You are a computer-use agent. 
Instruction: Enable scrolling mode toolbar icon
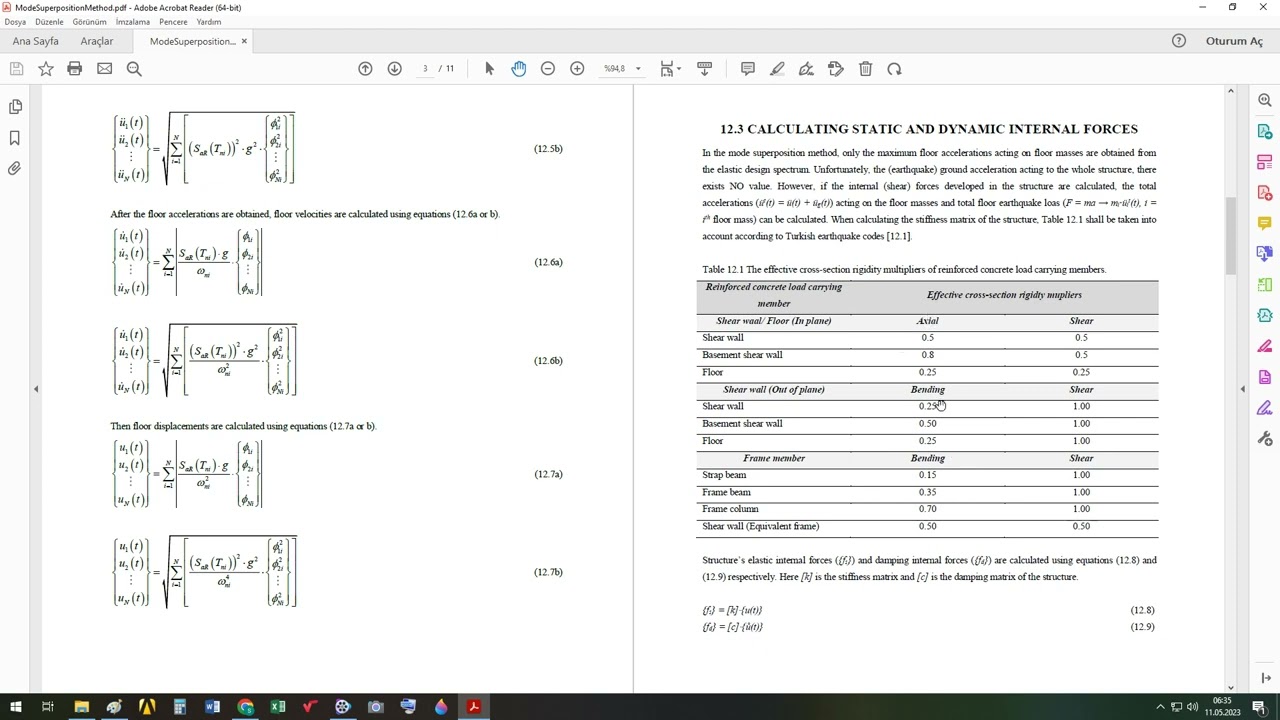[x=704, y=68]
